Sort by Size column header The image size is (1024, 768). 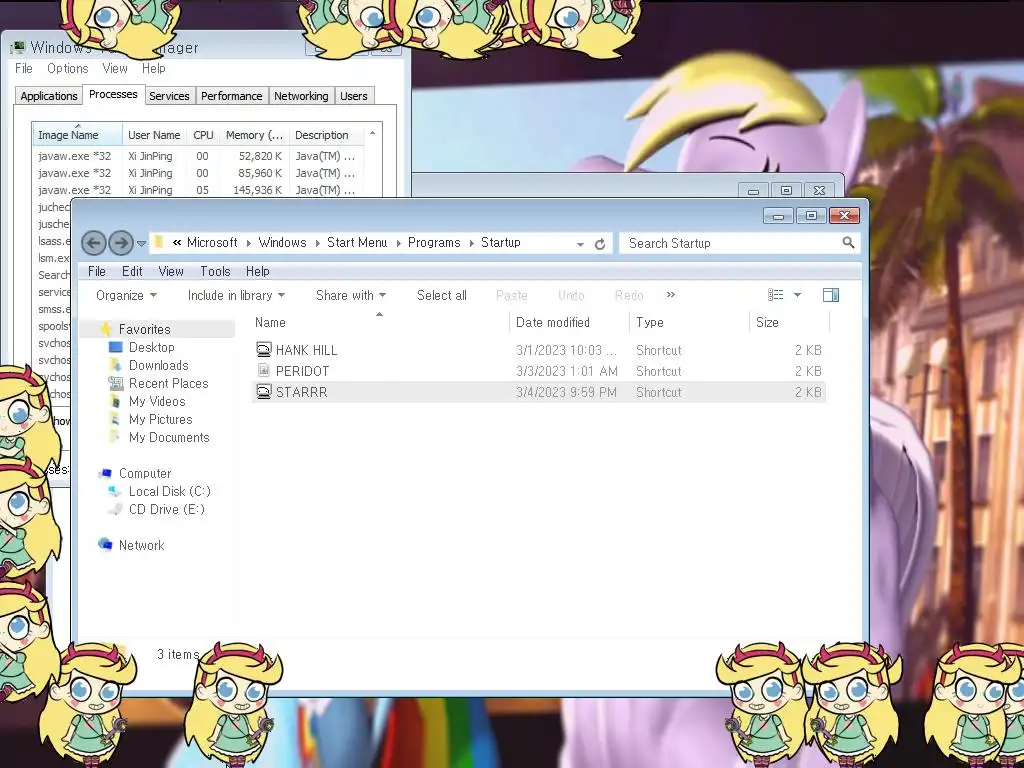(x=789, y=322)
